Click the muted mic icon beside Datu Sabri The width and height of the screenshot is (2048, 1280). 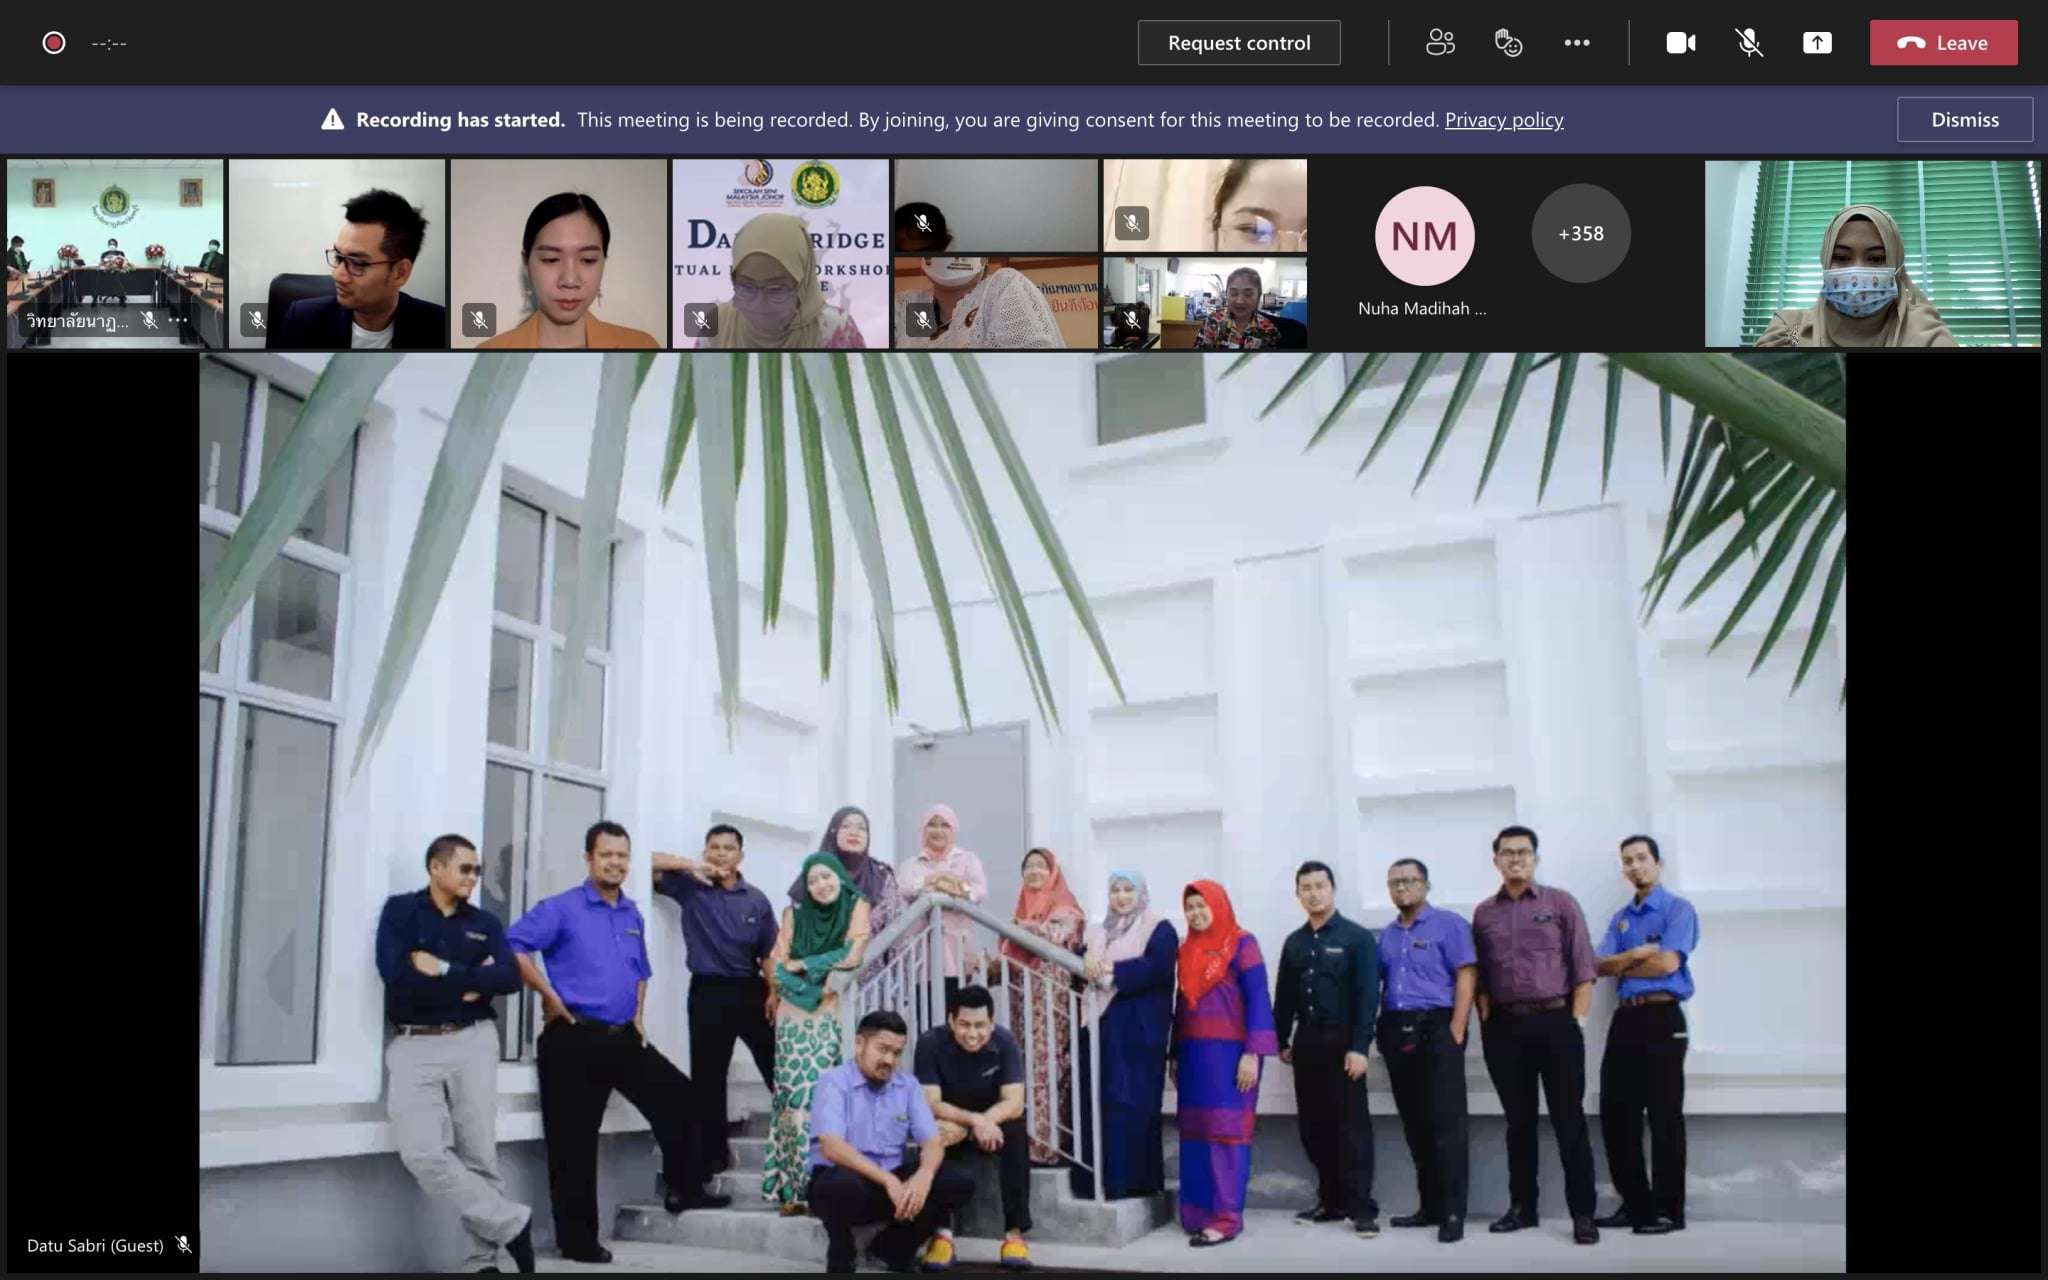(x=183, y=1245)
